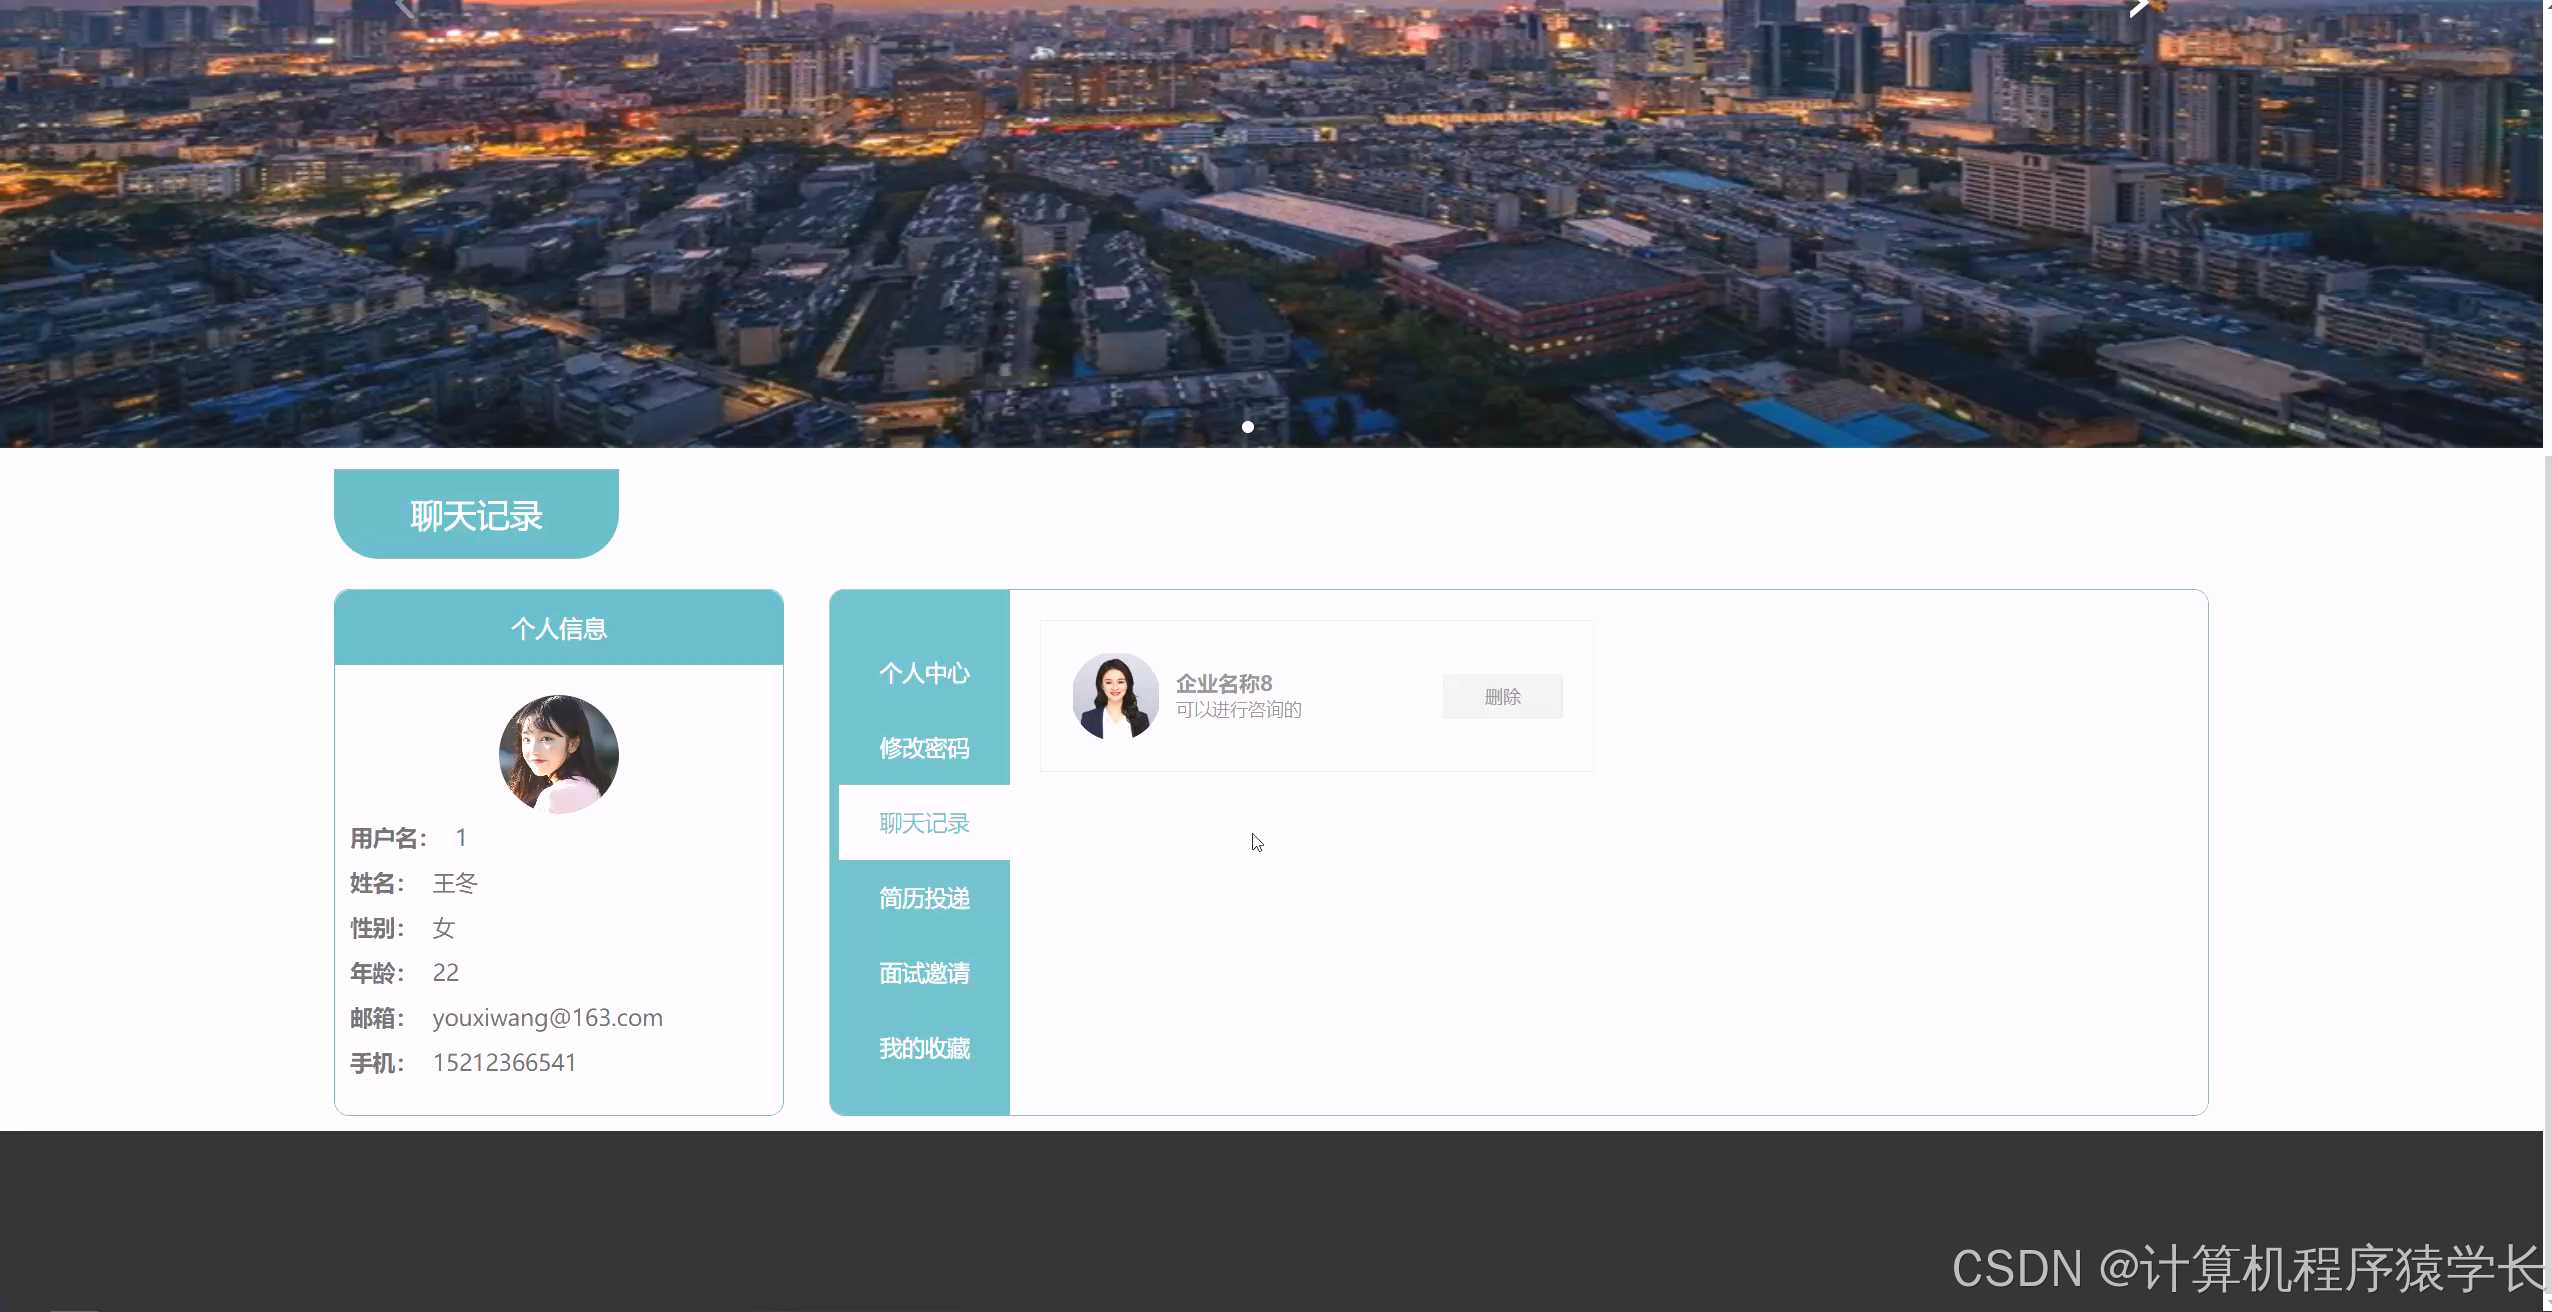Click the phone number 15212366541
The height and width of the screenshot is (1312, 2552).
[x=504, y=1063]
